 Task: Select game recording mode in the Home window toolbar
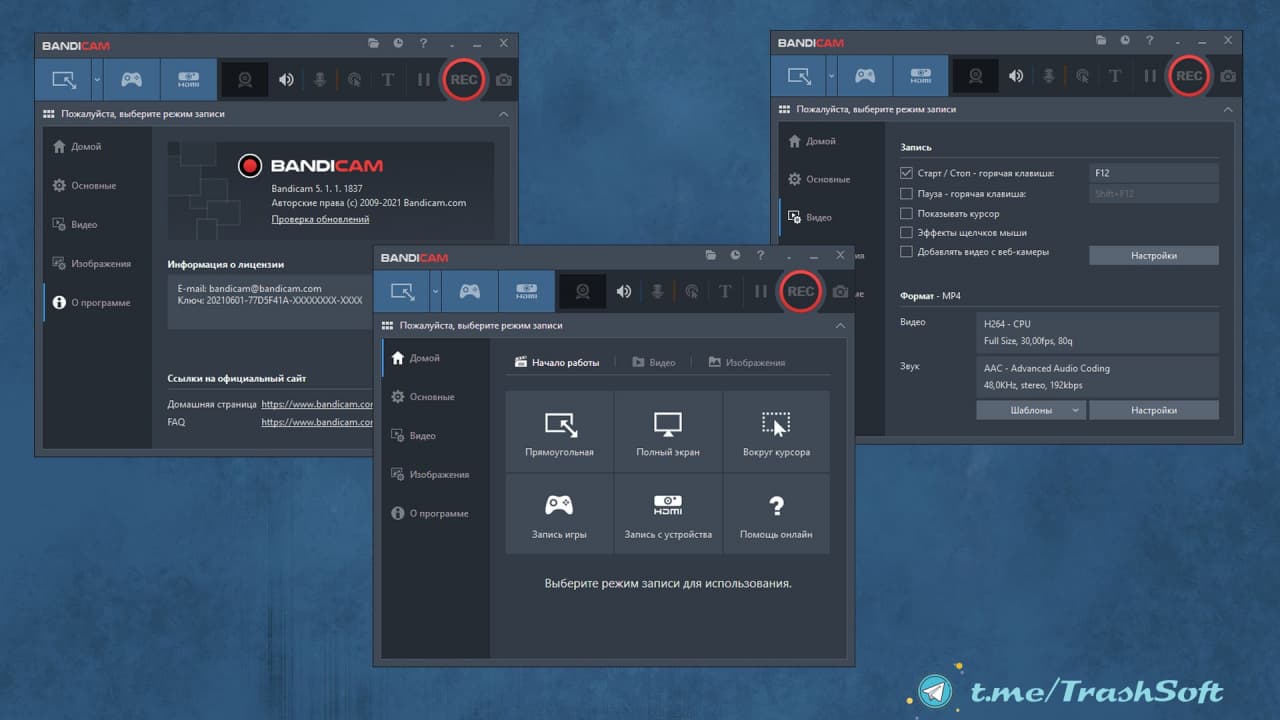469,291
